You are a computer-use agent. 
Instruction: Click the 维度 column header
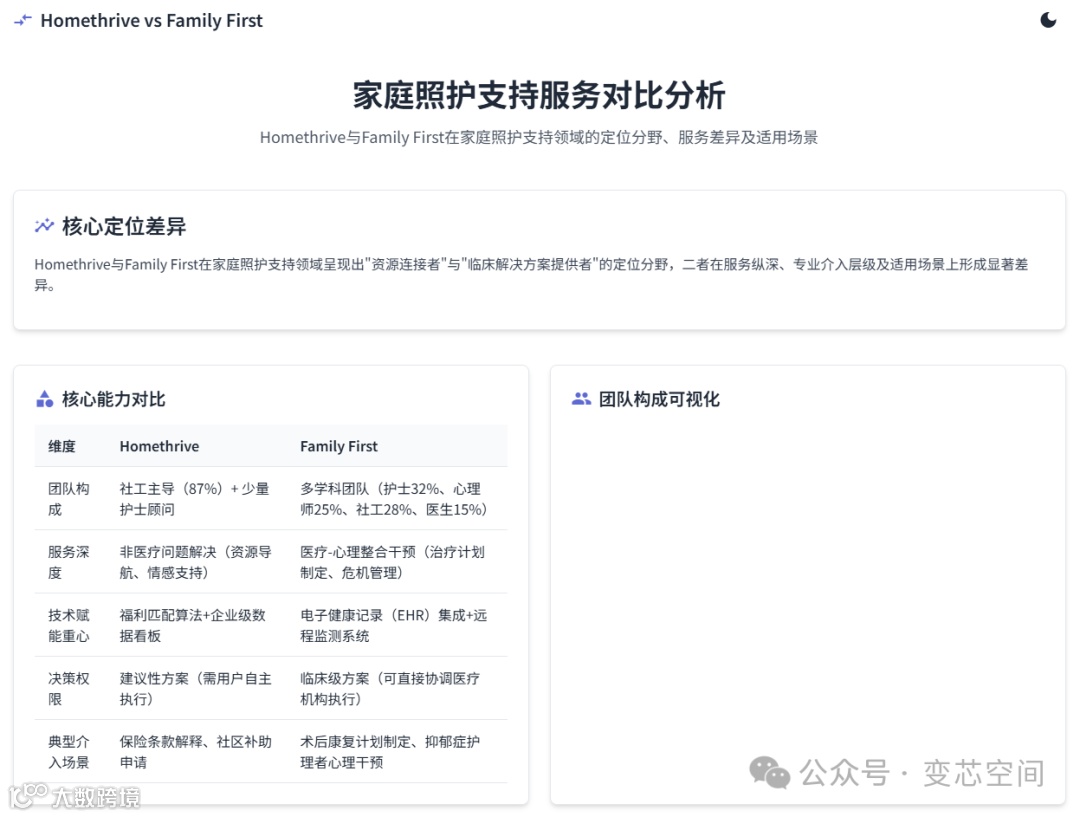tap(62, 446)
